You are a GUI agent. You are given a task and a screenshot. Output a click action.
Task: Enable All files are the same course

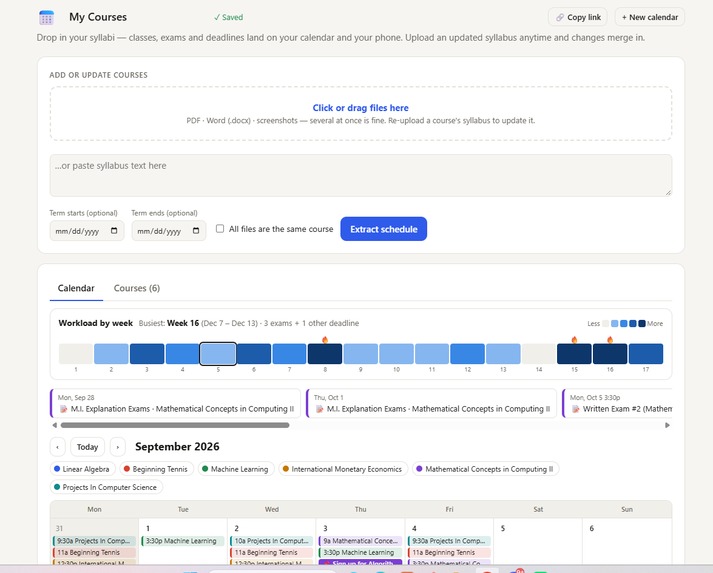(220, 228)
